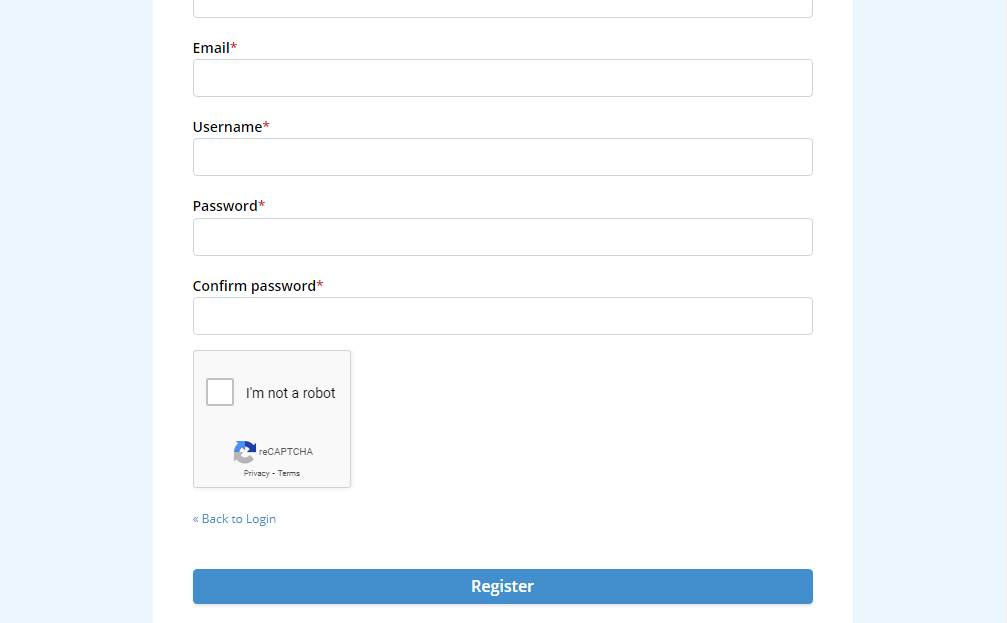Click the Password field label
Image resolution: width=1007 pixels, height=623 pixels.
225,206
